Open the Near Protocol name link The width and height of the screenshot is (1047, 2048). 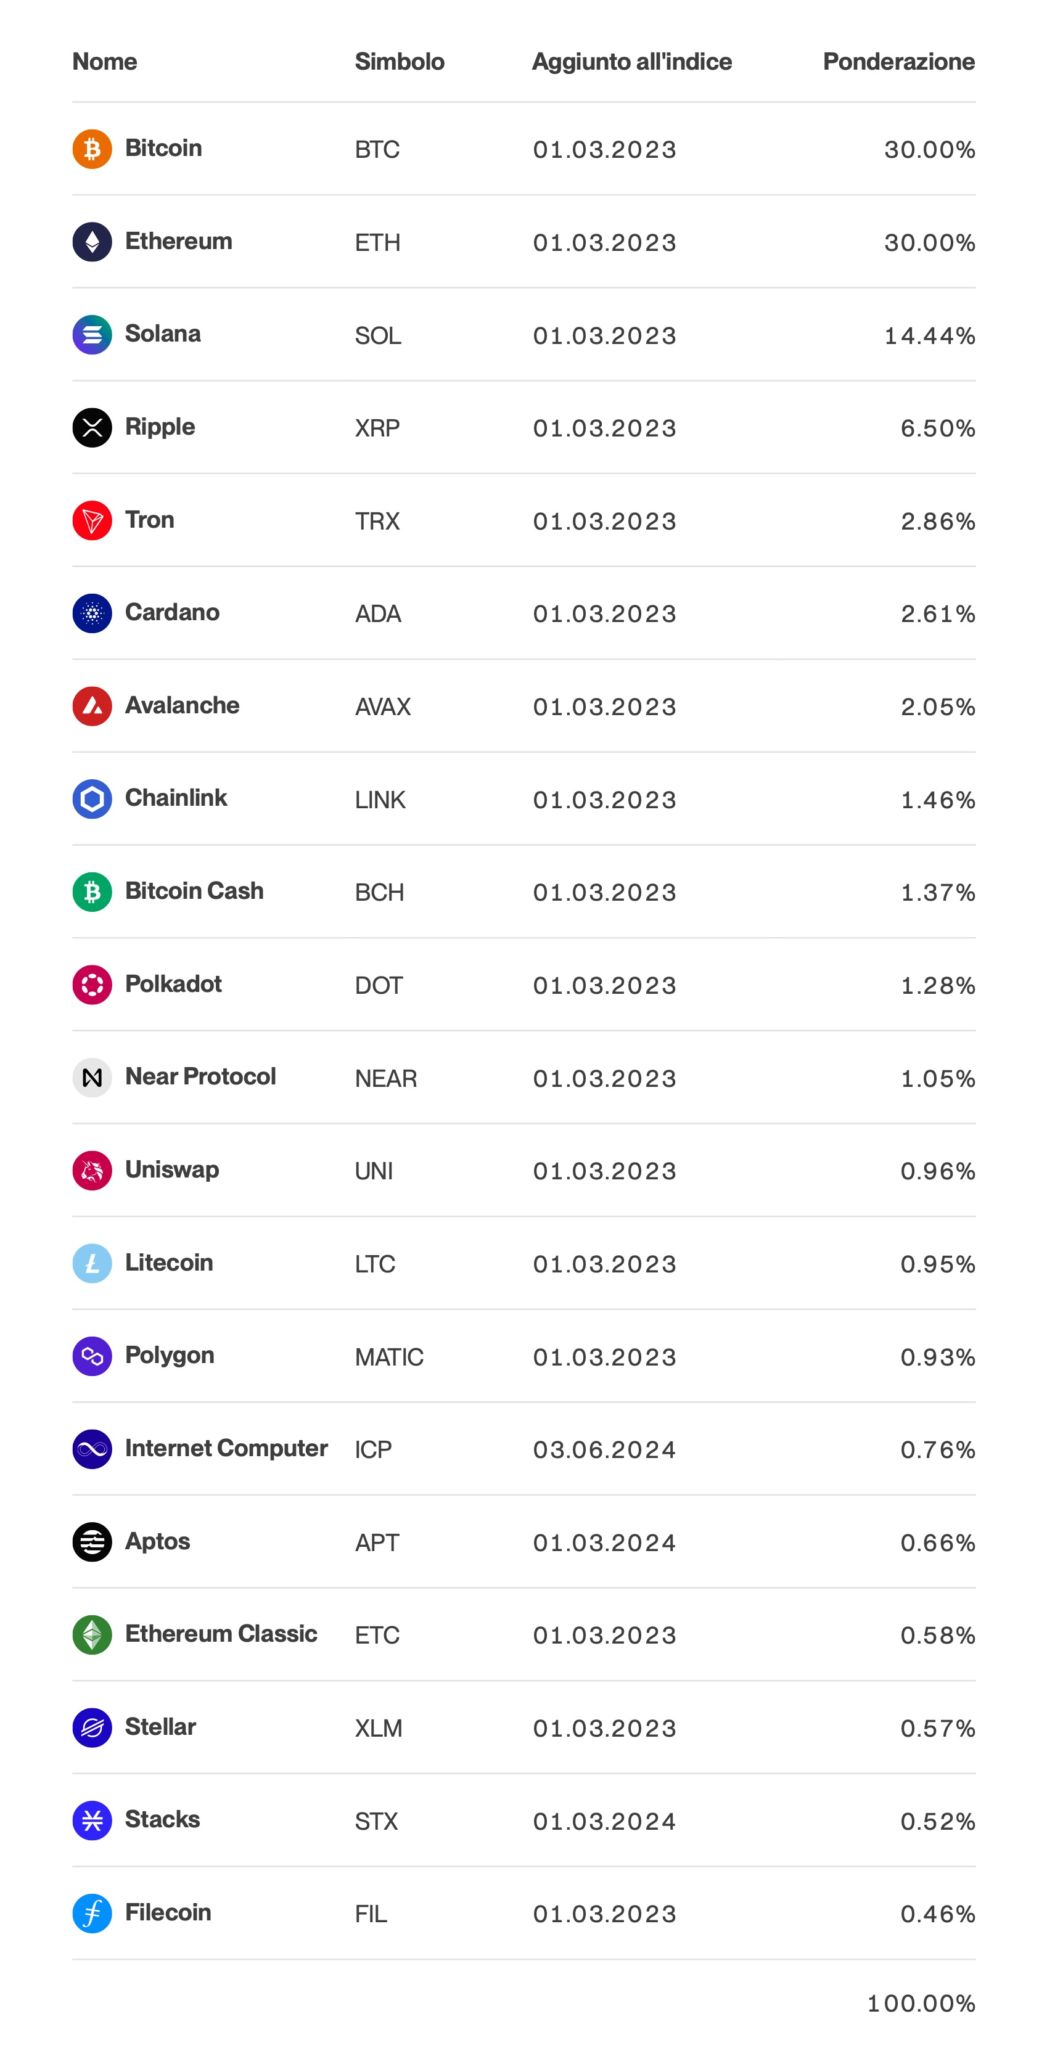tap(200, 1077)
